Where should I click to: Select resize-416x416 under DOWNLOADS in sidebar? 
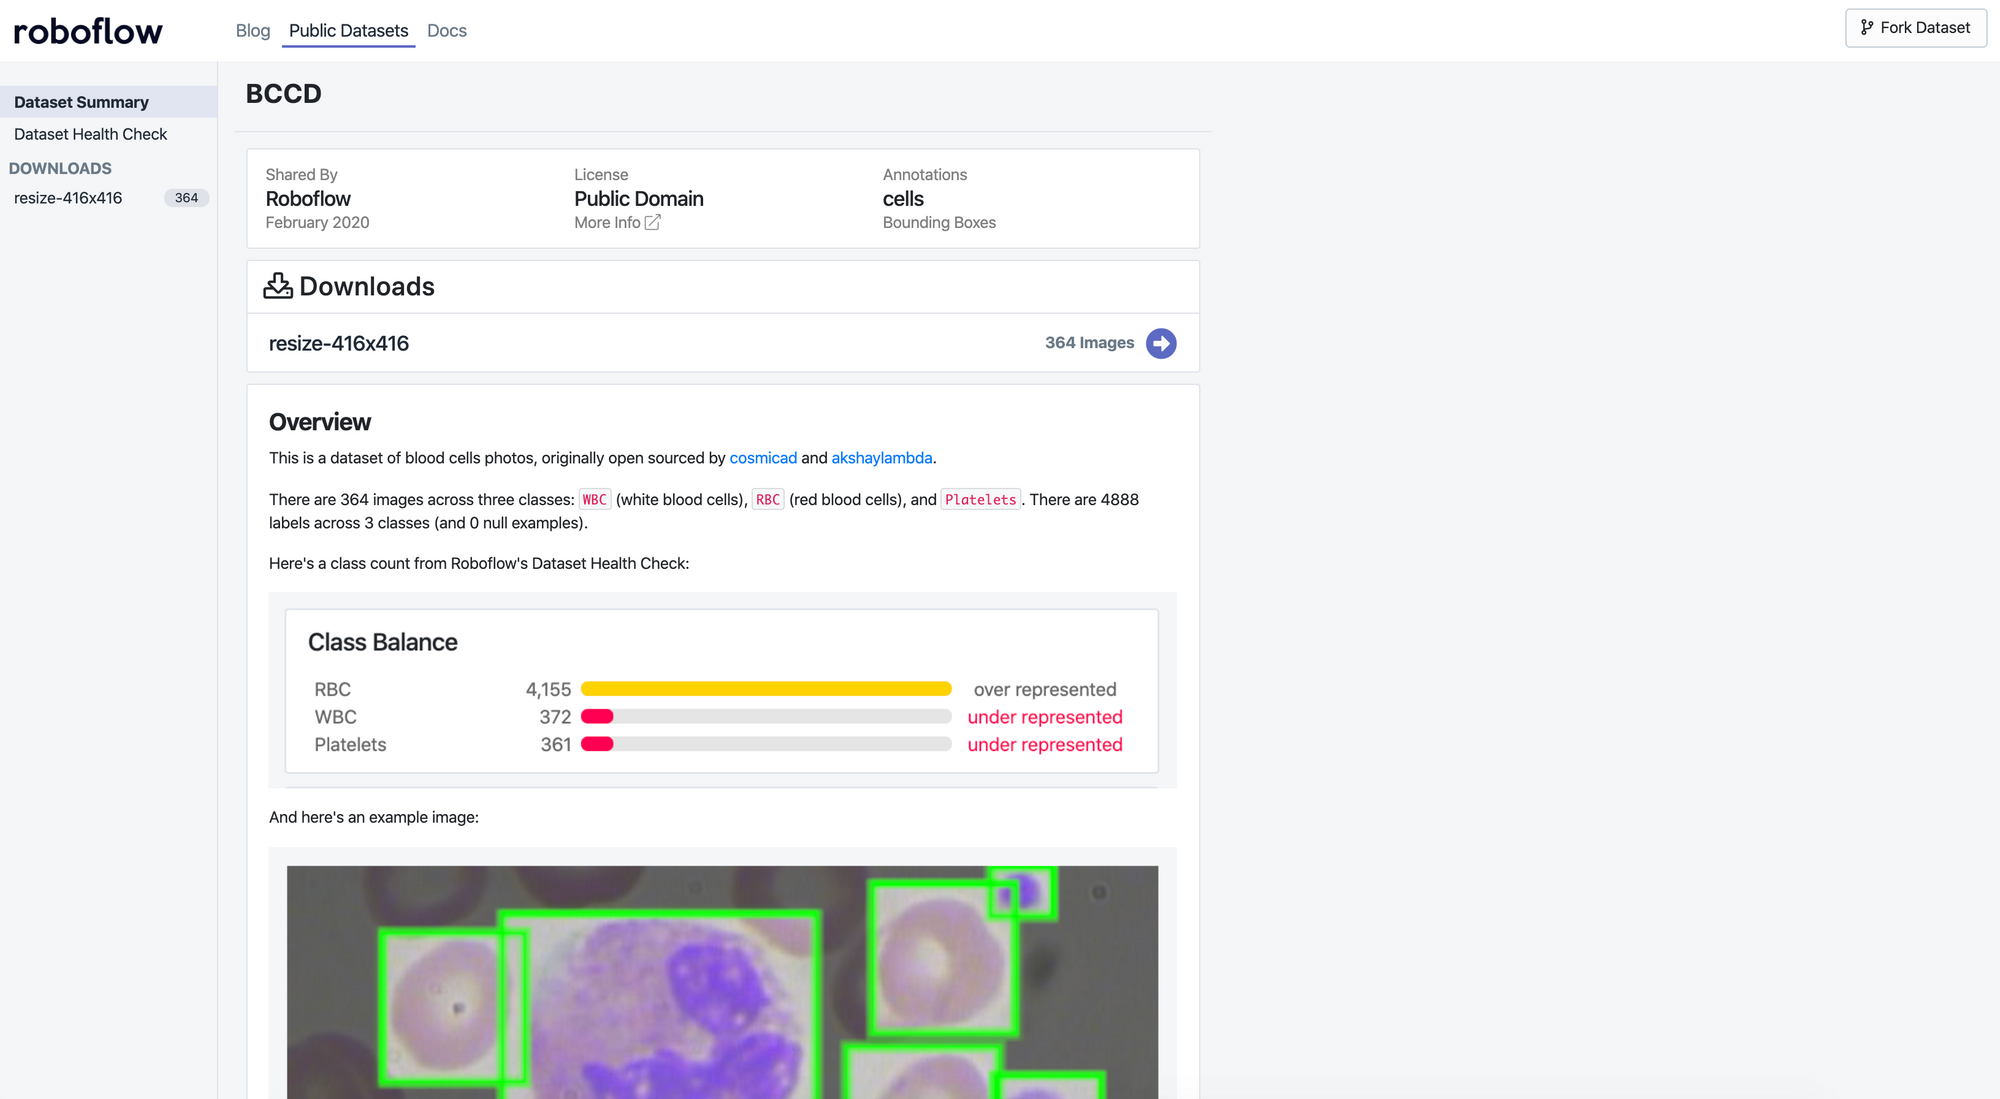pos(68,197)
